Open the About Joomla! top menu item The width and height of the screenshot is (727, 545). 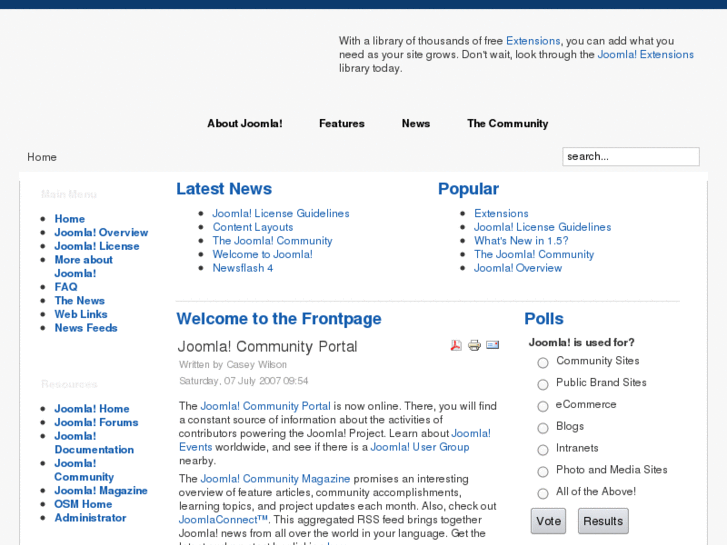tap(245, 123)
